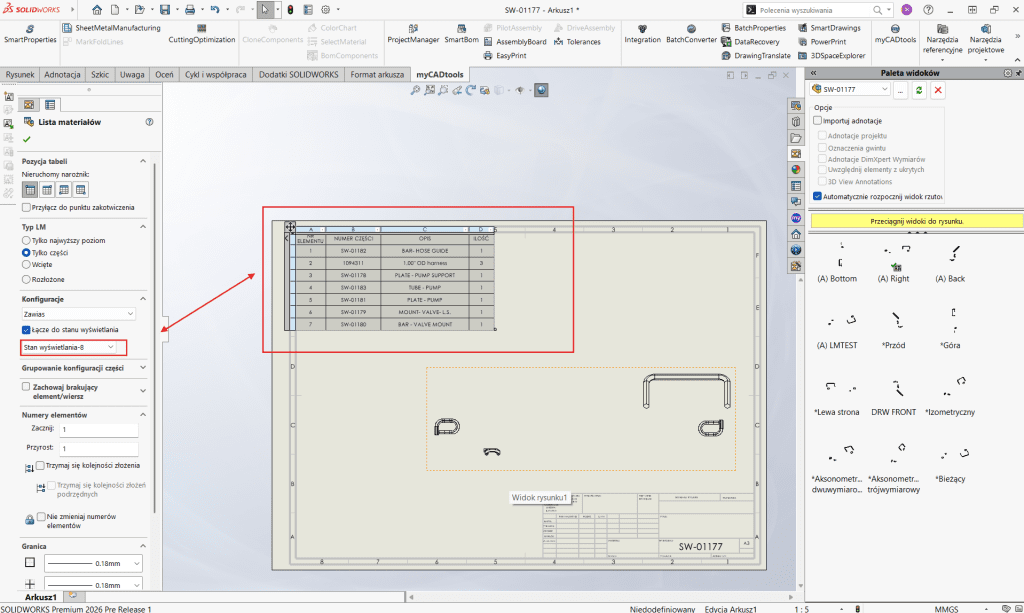Enable 'Przyłącz do punktu zakotwiczenia' checkbox
This screenshot has height=613, width=1024.
click(26, 207)
